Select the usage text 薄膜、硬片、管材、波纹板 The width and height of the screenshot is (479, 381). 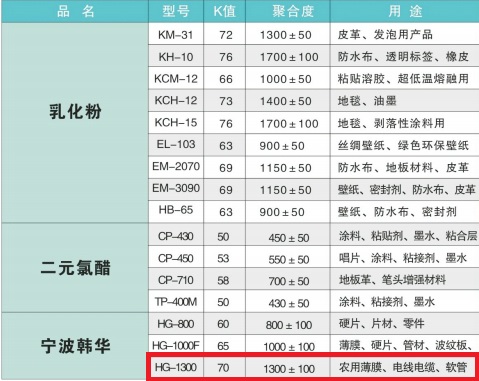click(405, 345)
